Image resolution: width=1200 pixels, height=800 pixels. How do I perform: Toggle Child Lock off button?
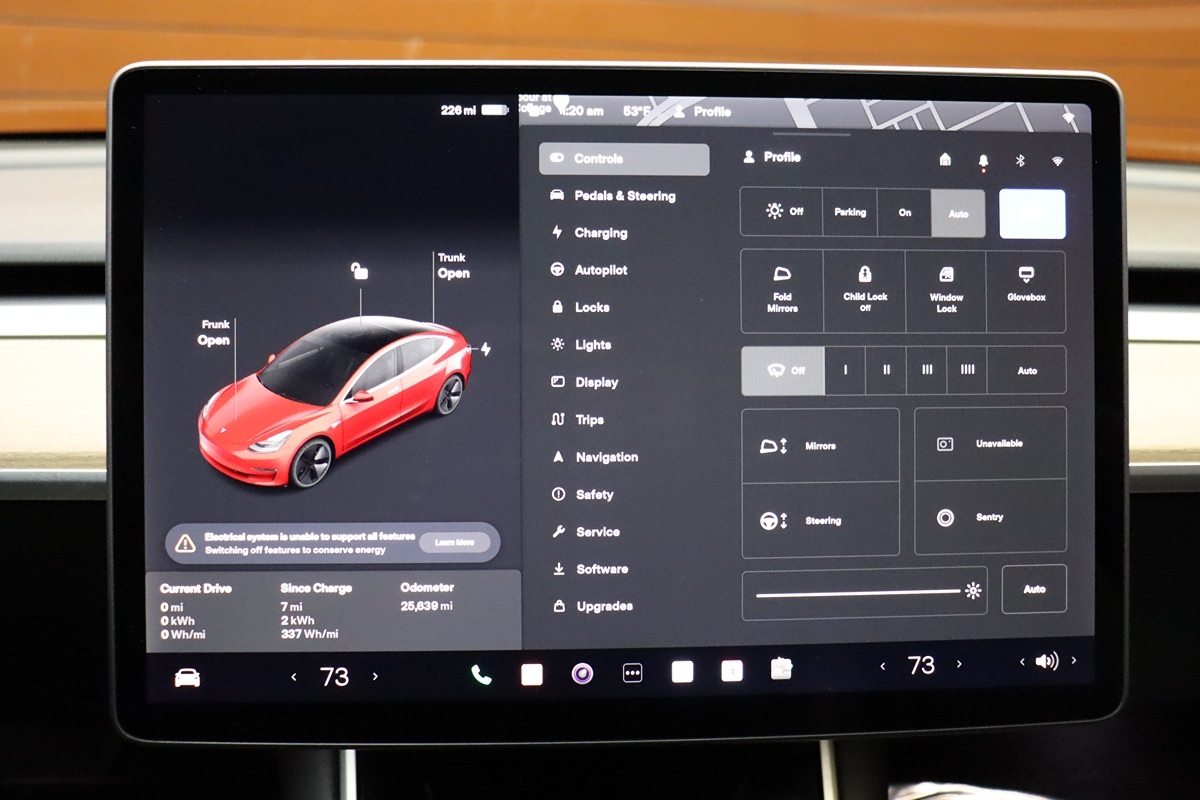(x=864, y=290)
